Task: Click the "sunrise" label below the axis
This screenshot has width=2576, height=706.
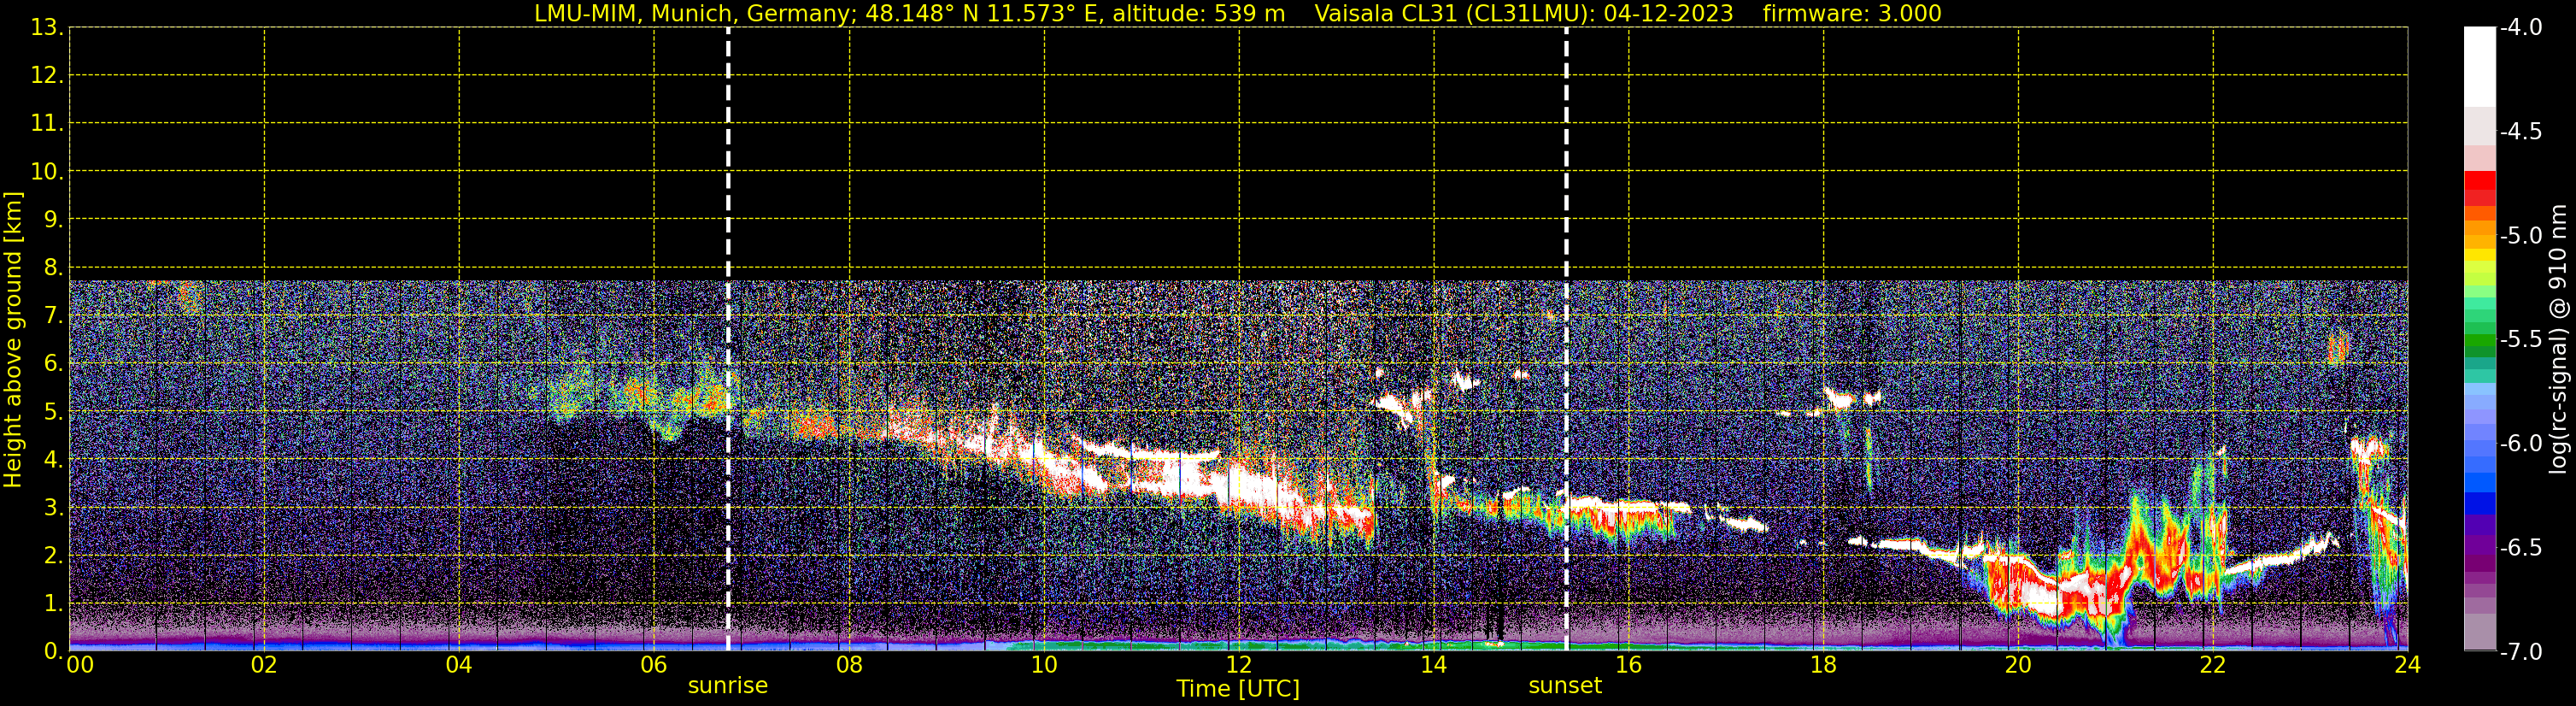Action: point(728,686)
